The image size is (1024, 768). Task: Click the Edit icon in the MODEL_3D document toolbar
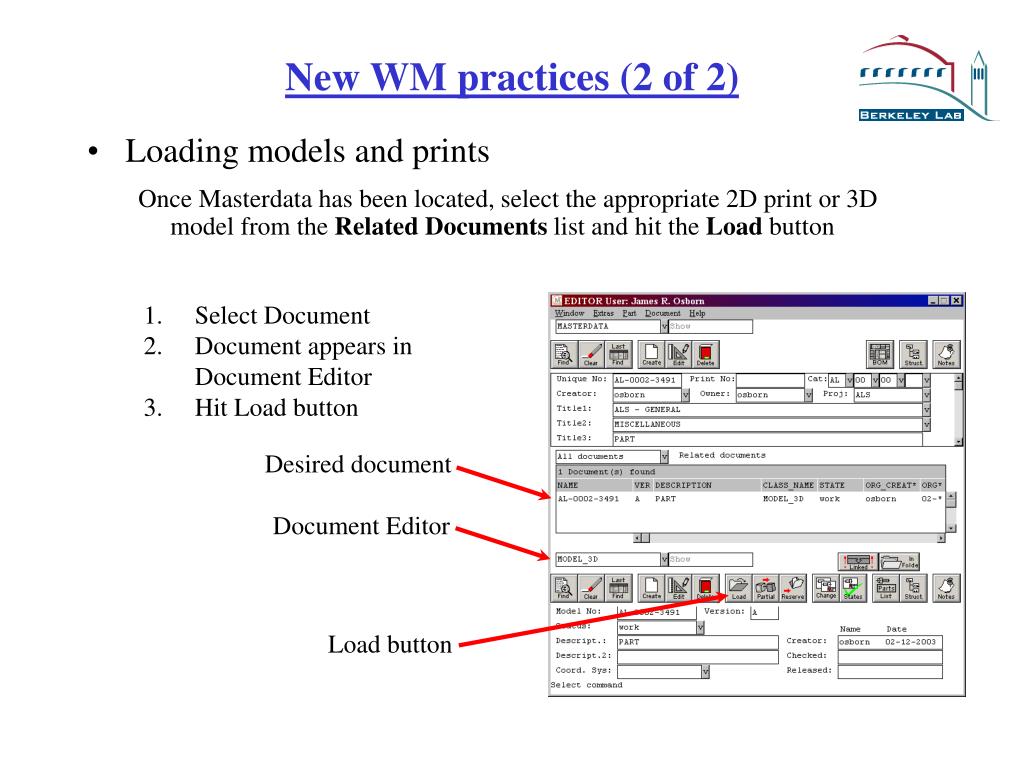pos(679,588)
